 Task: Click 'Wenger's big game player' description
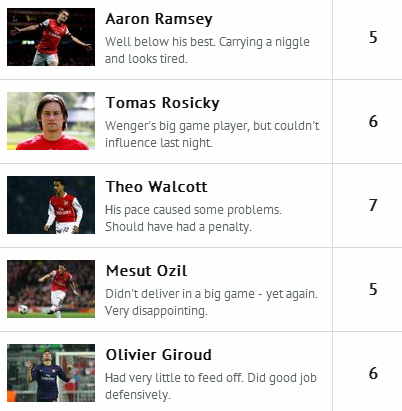[x=177, y=126]
